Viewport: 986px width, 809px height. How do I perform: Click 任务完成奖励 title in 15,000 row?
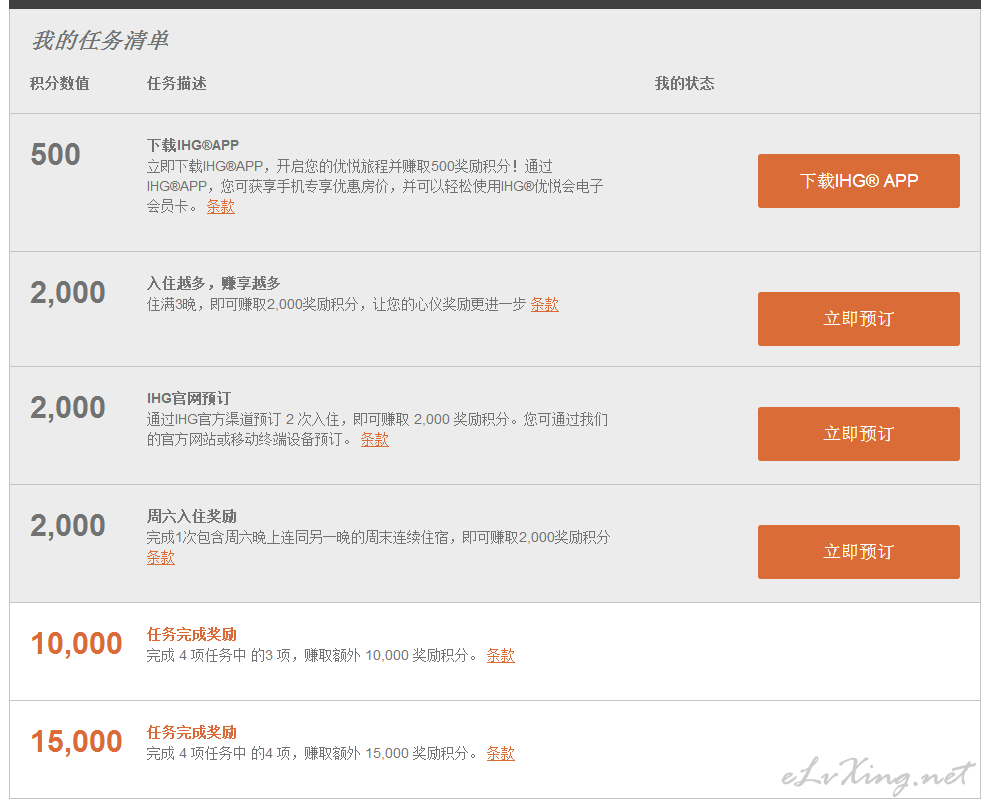pos(192,732)
